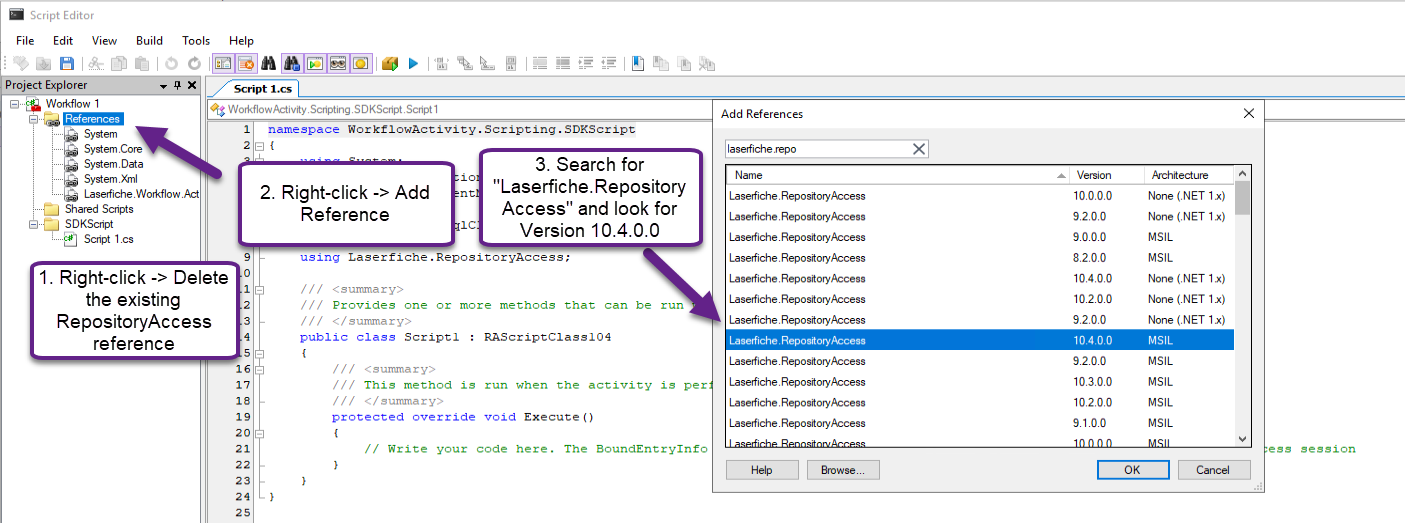Select Script 1.cs in the project tree
Viewport: 1405px width, 523px height.
tap(109, 239)
